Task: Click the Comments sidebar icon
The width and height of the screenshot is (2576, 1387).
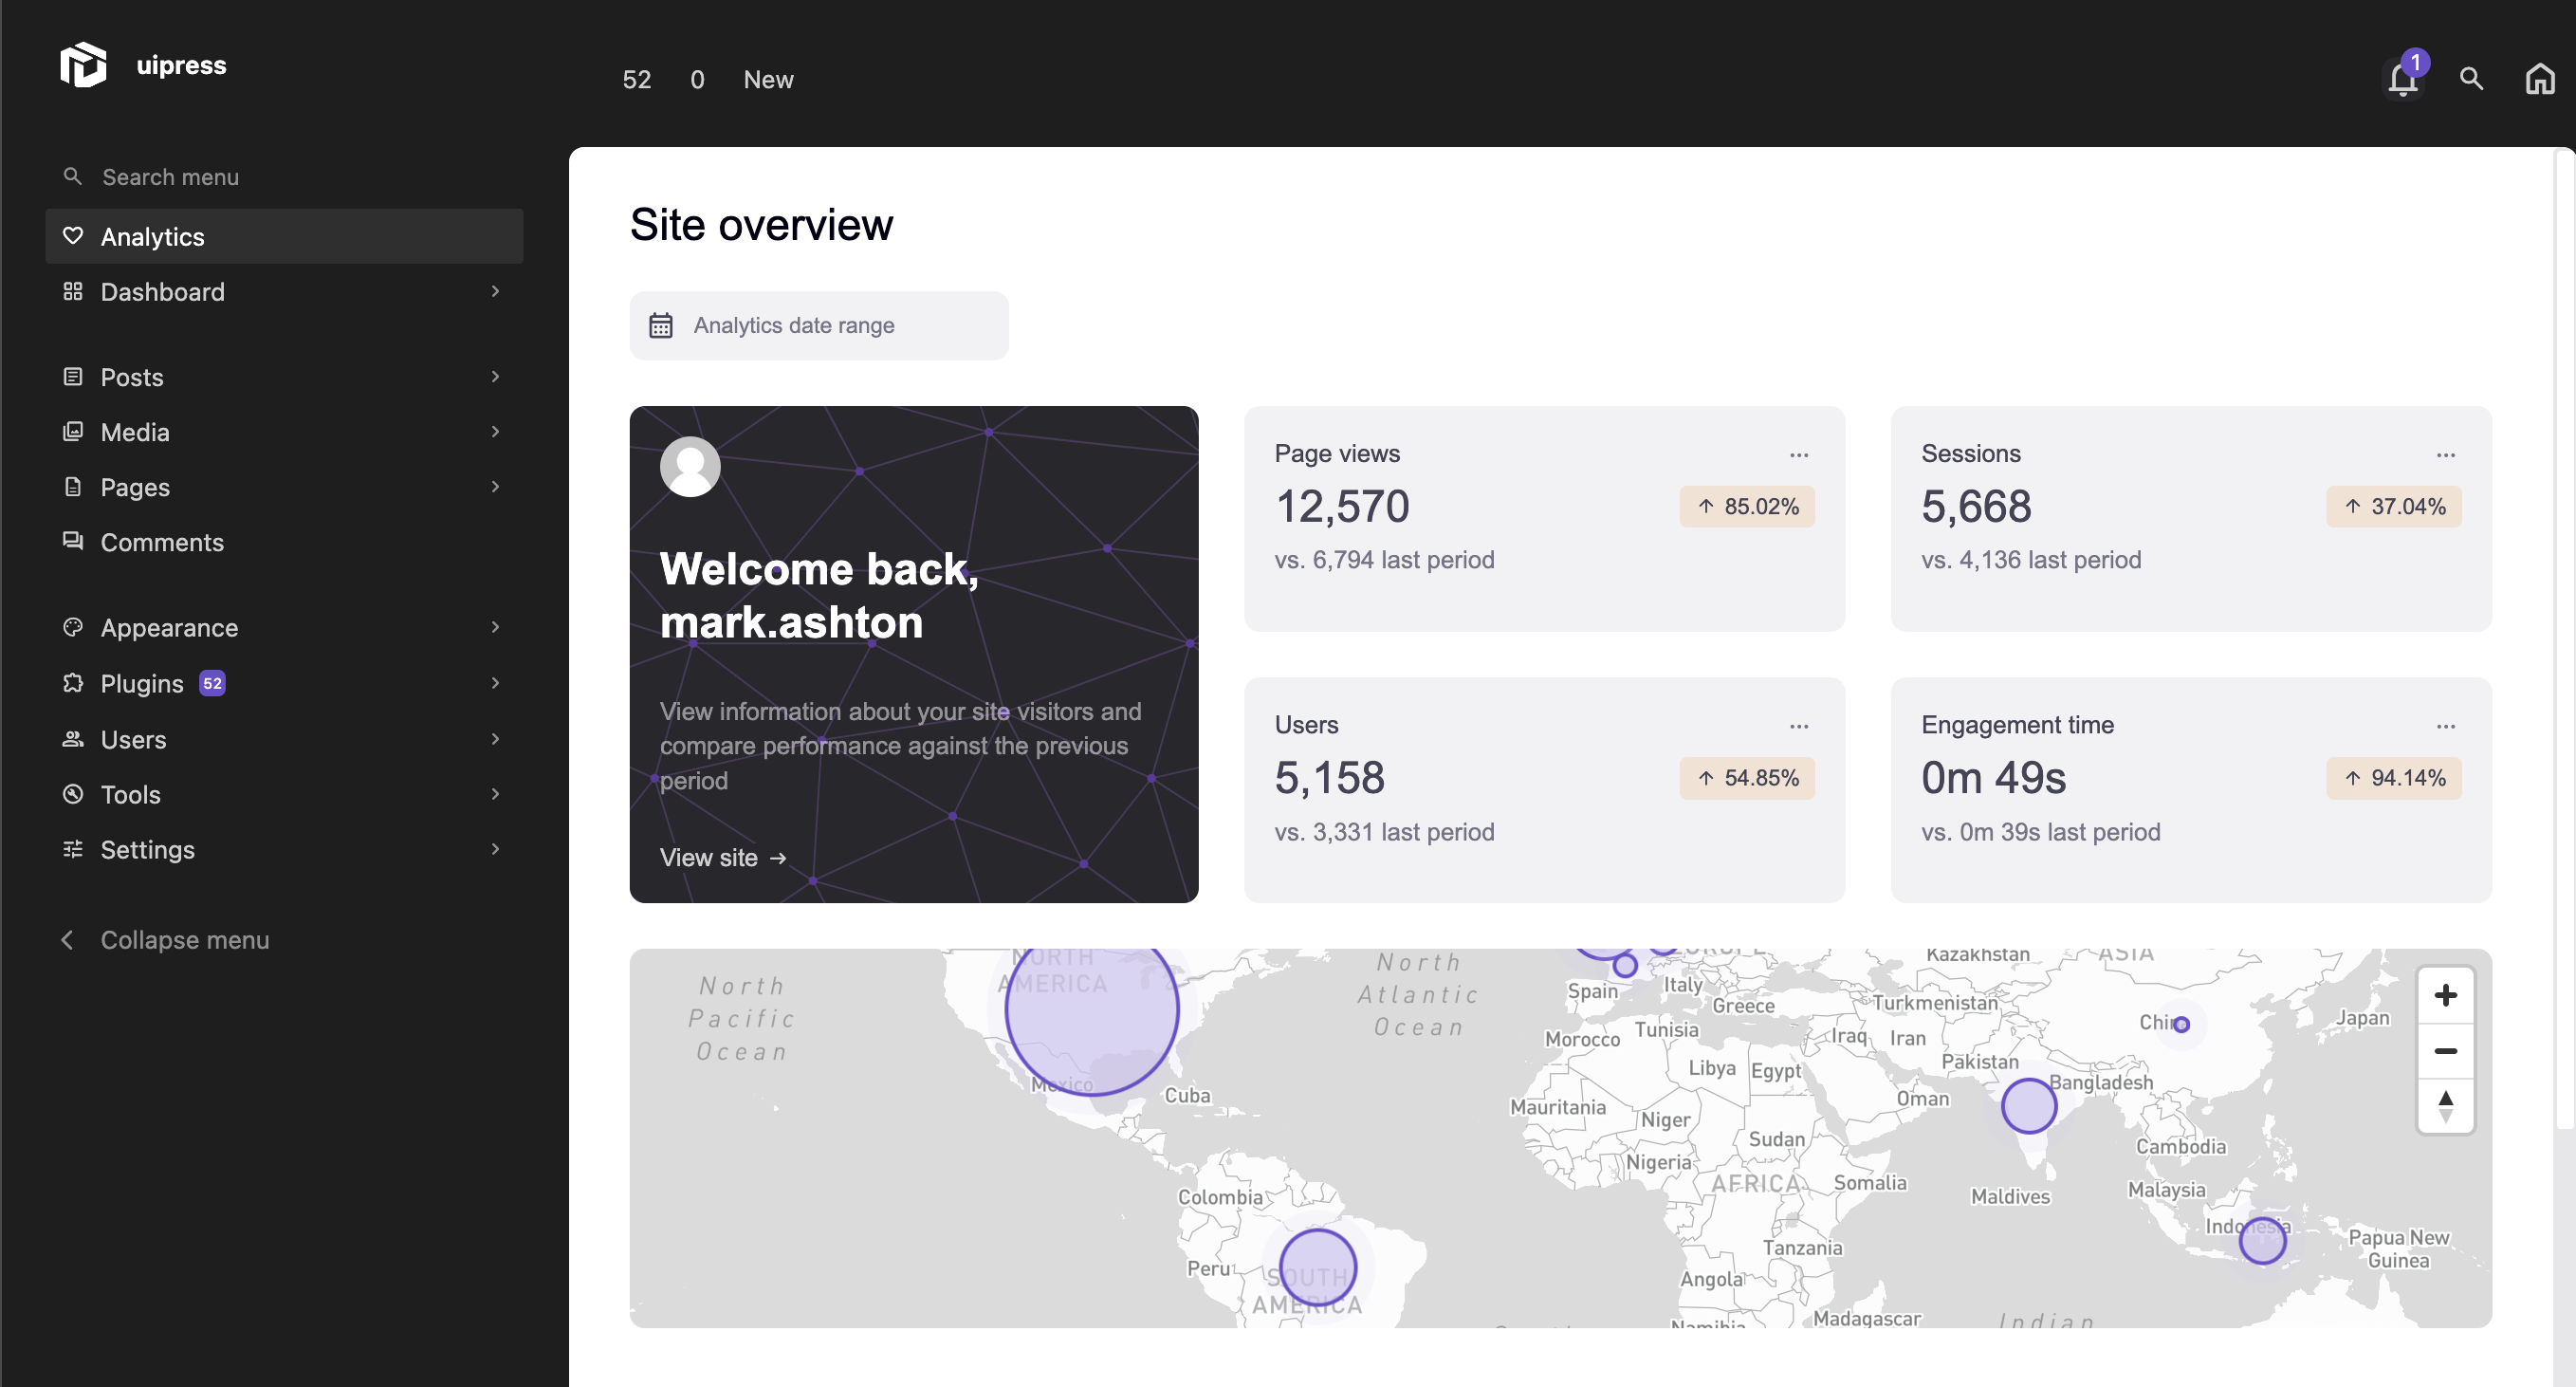Action: coord(73,542)
